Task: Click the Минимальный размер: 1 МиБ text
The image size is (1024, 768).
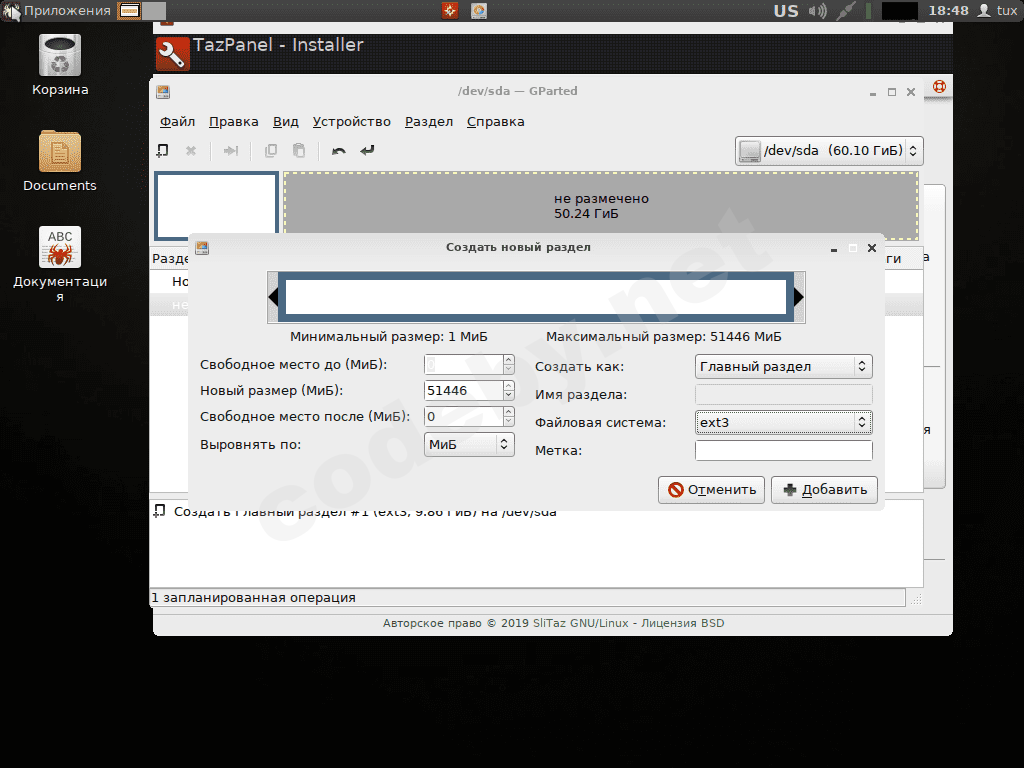Action: (389, 337)
